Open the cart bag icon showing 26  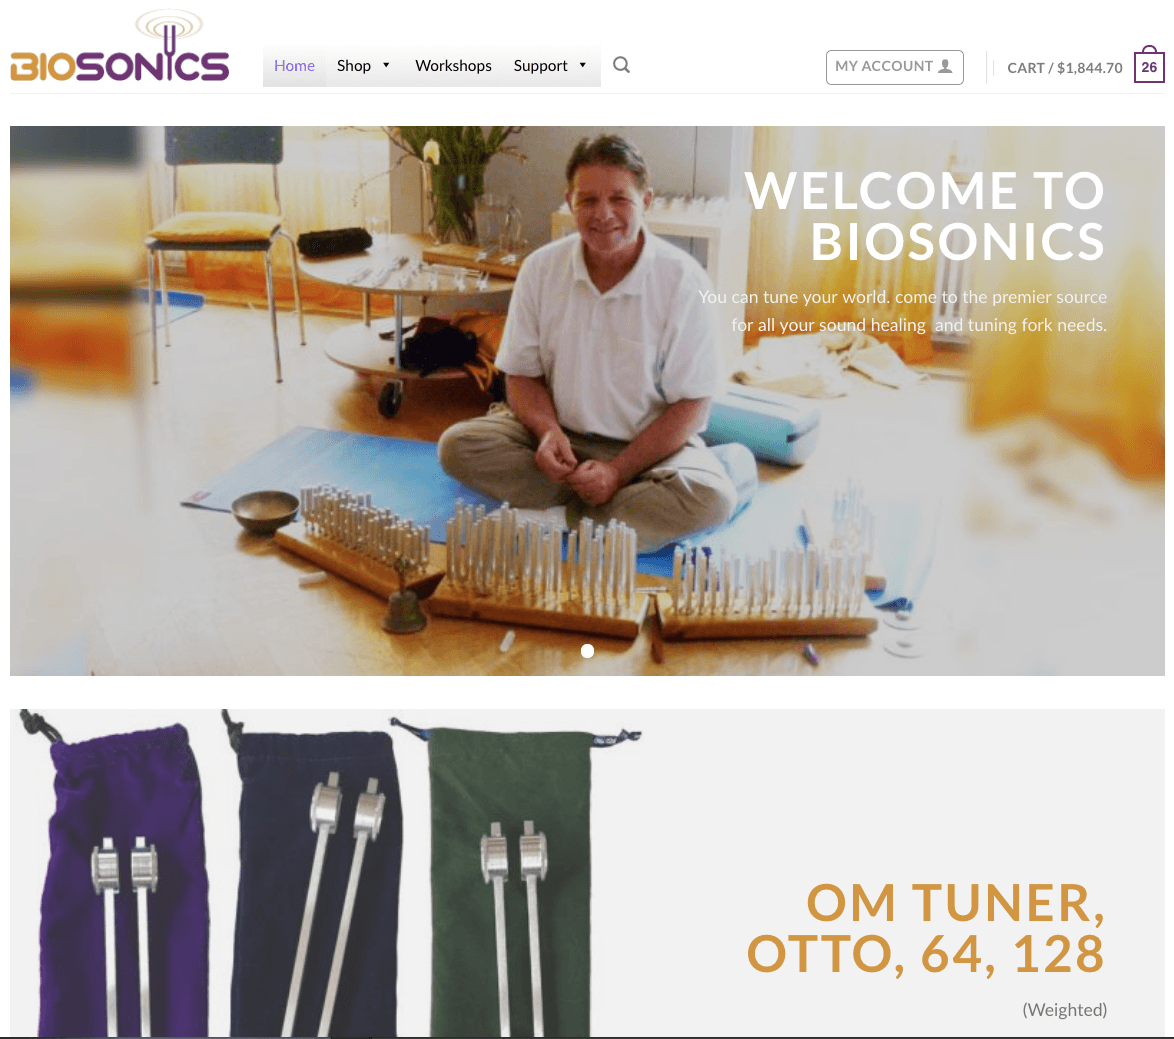(1149, 64)
